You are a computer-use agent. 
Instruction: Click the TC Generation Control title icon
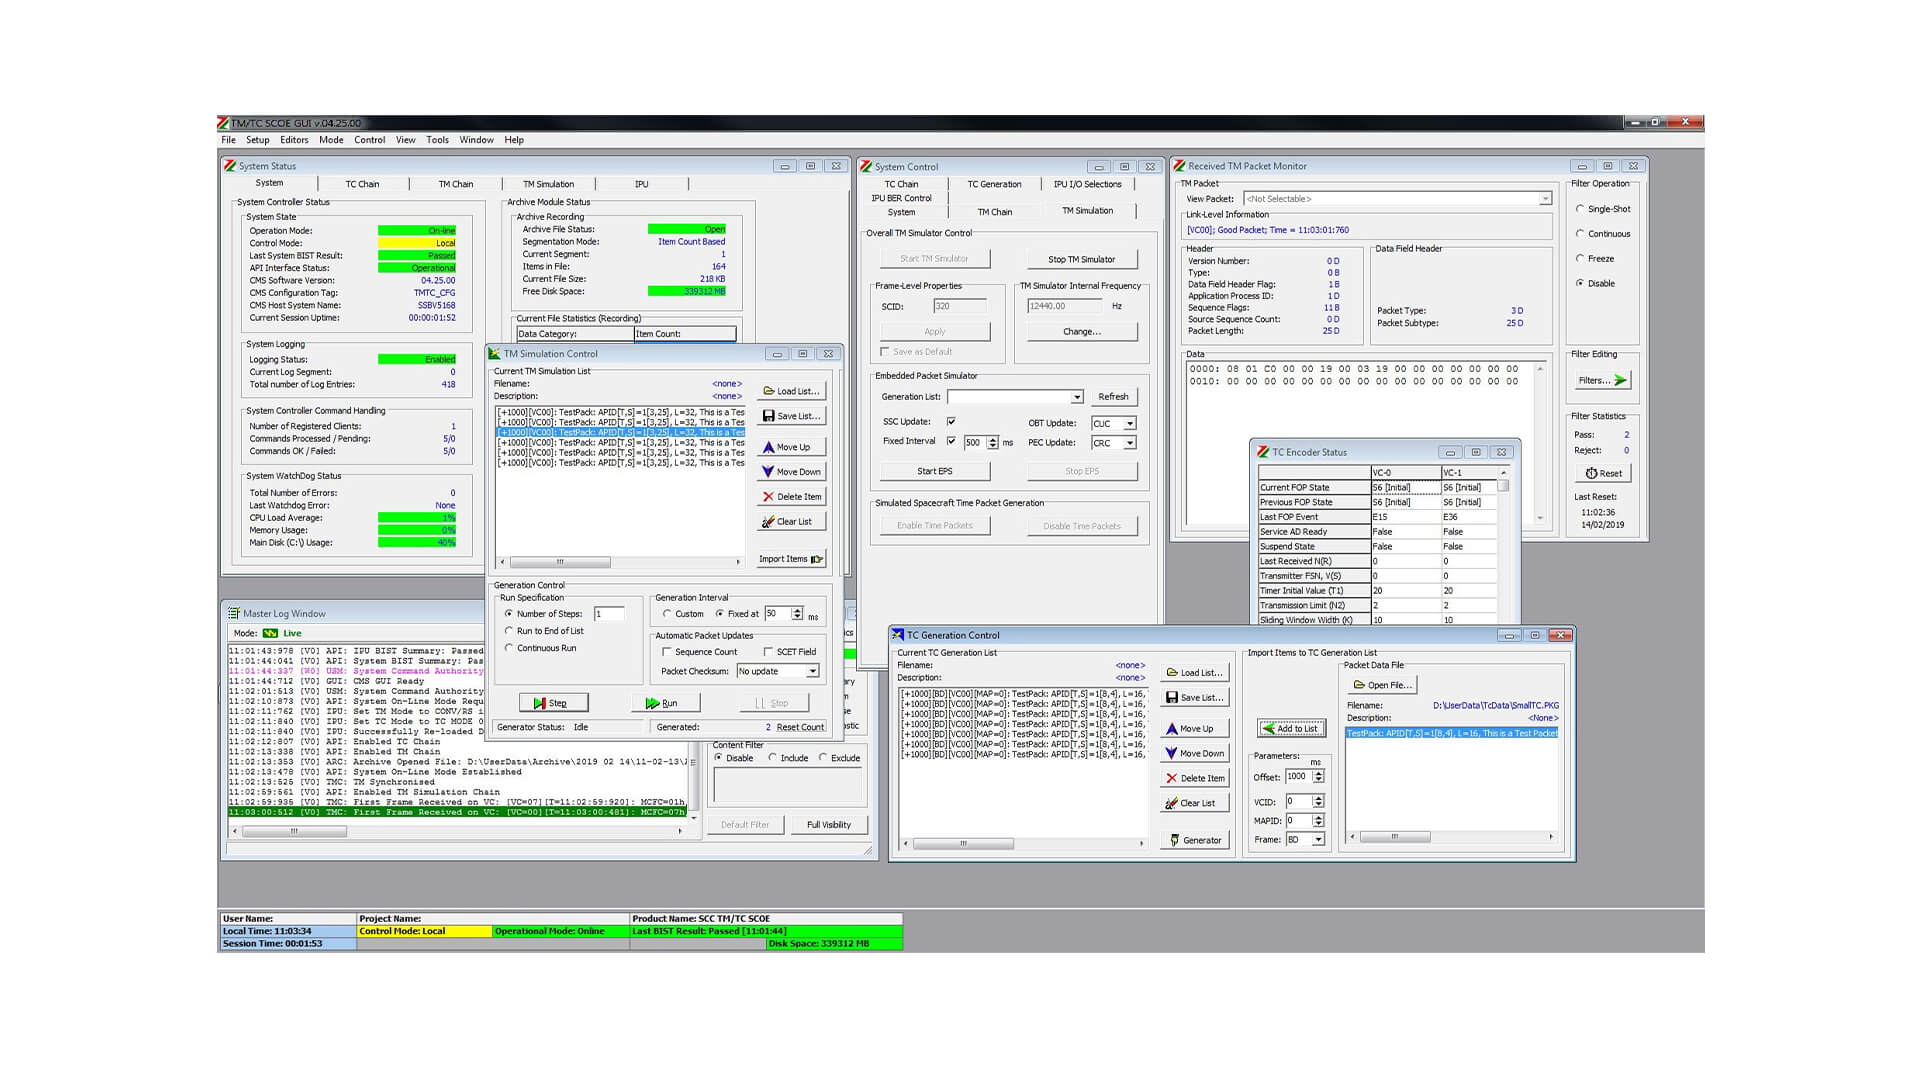(898, 635)
